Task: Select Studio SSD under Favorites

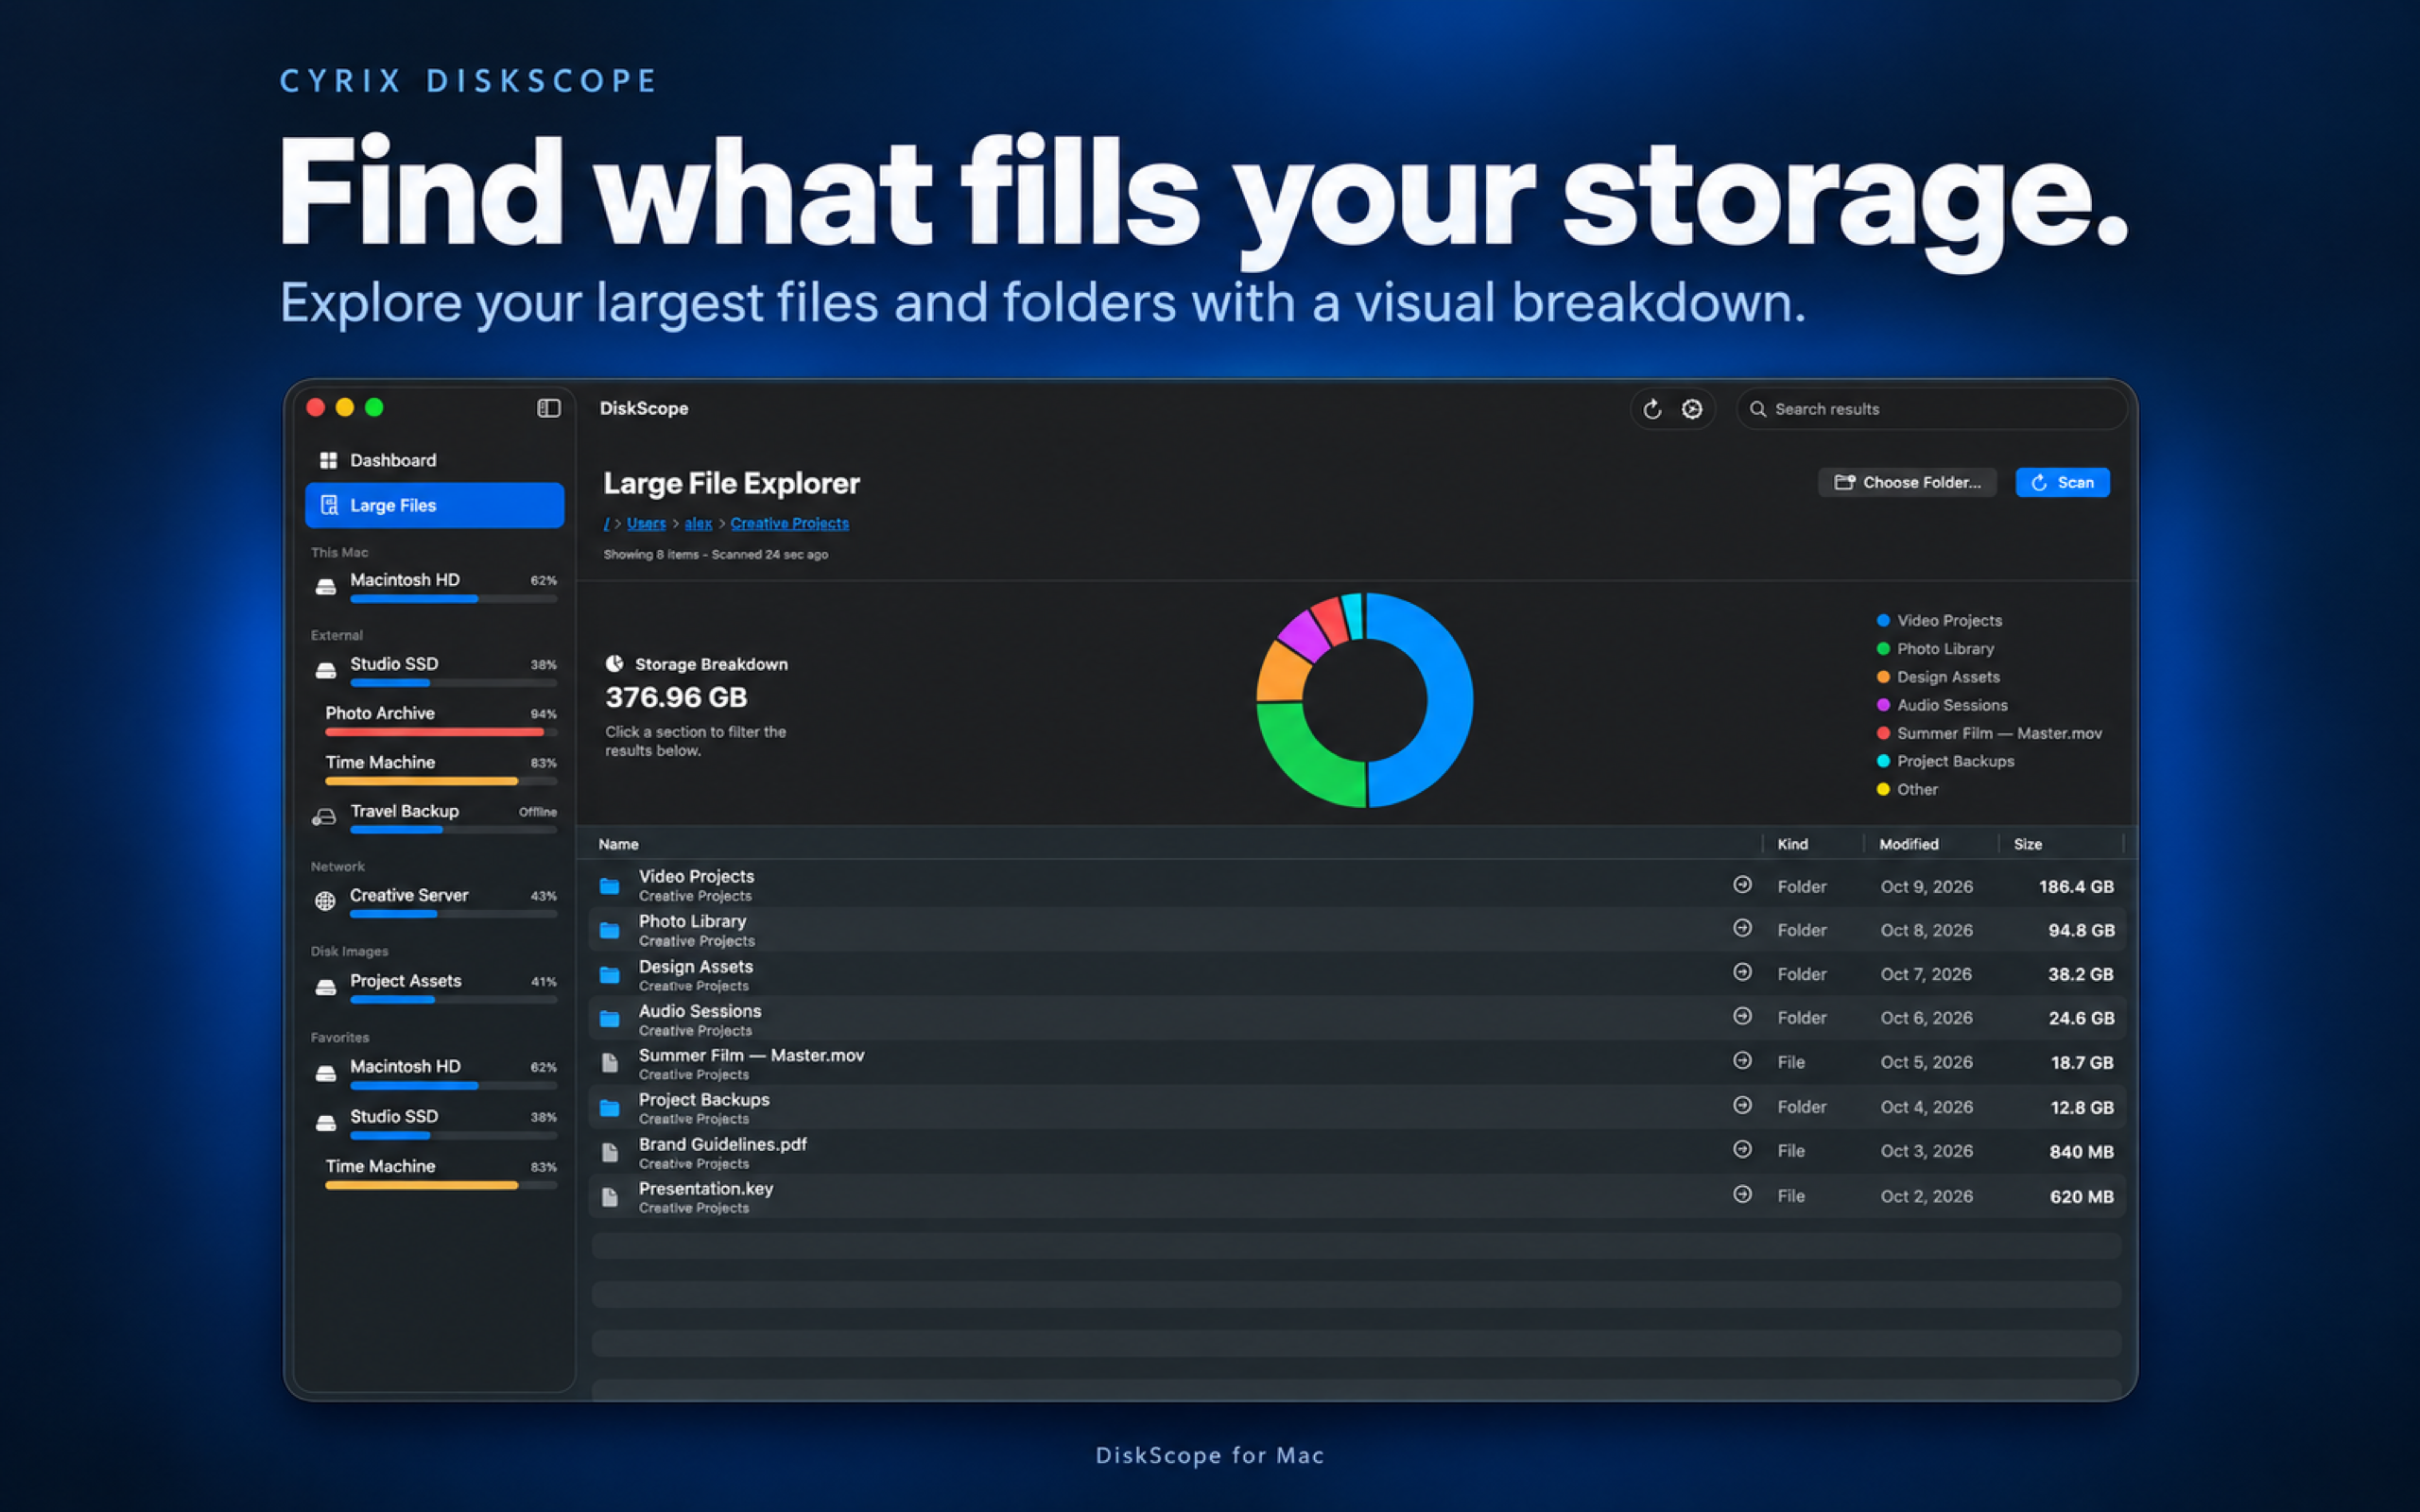Action: coord(434,1122)
